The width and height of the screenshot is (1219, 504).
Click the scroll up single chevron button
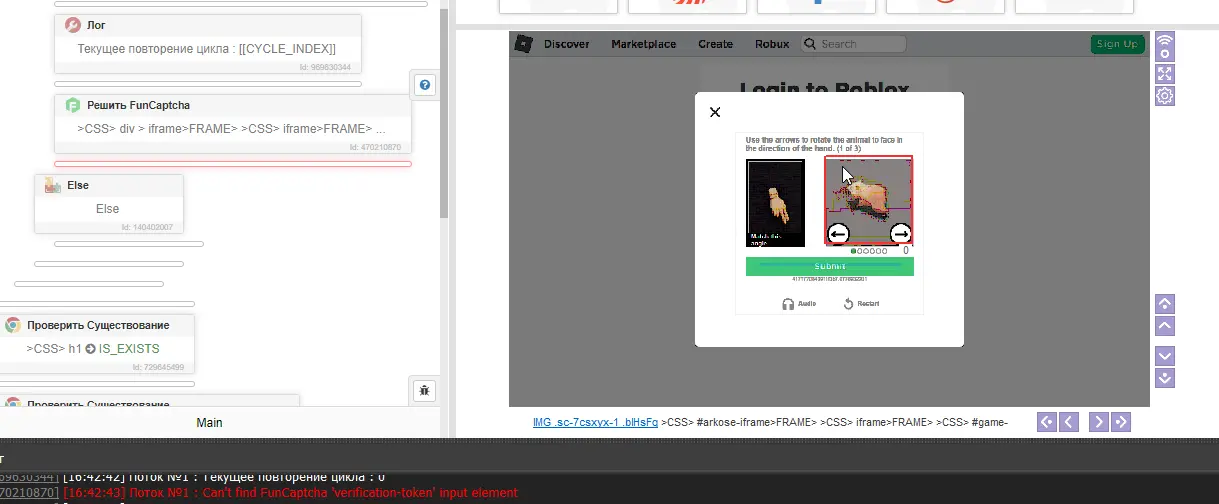[x=1164, y=326]
